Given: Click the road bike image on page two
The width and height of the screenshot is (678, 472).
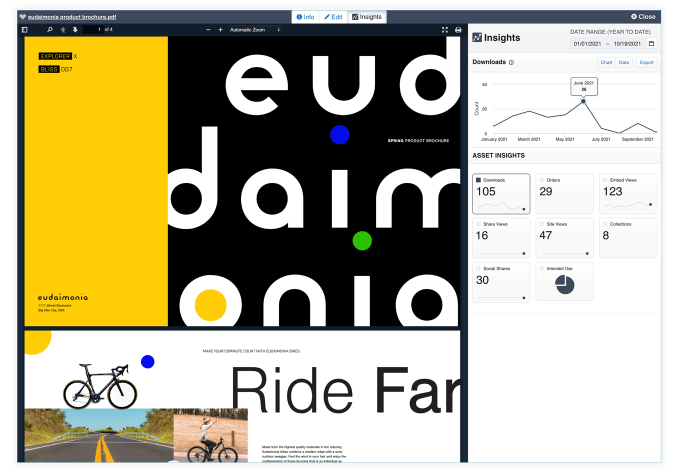Looking at the screenshot, I should 100,386.
